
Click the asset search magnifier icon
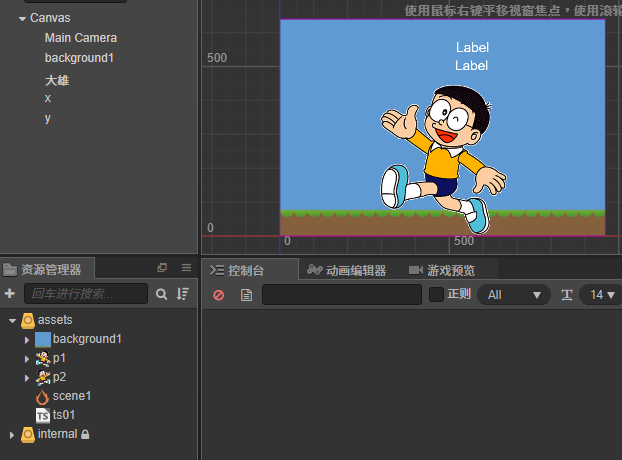pyautogui.click(x=161, y=294)
